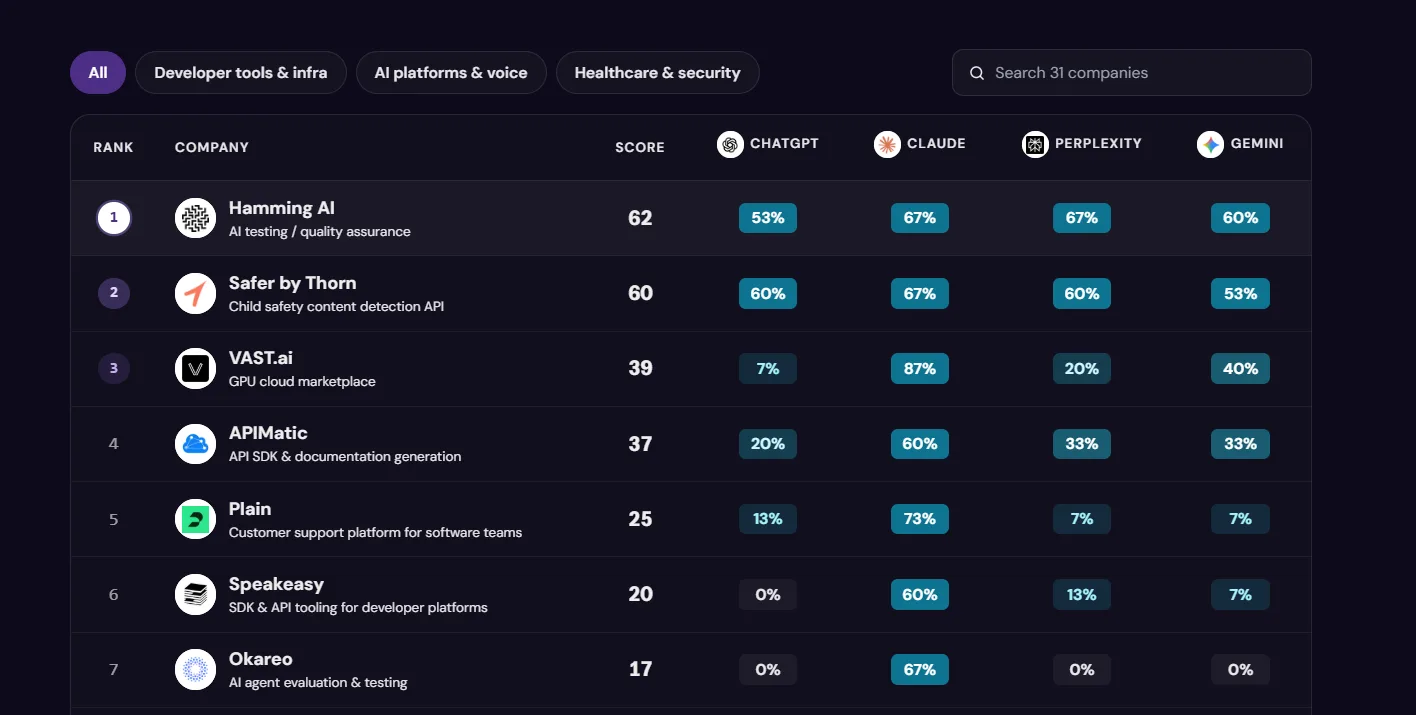
Task: Click the rank number 4
Action: coord(113,443)
